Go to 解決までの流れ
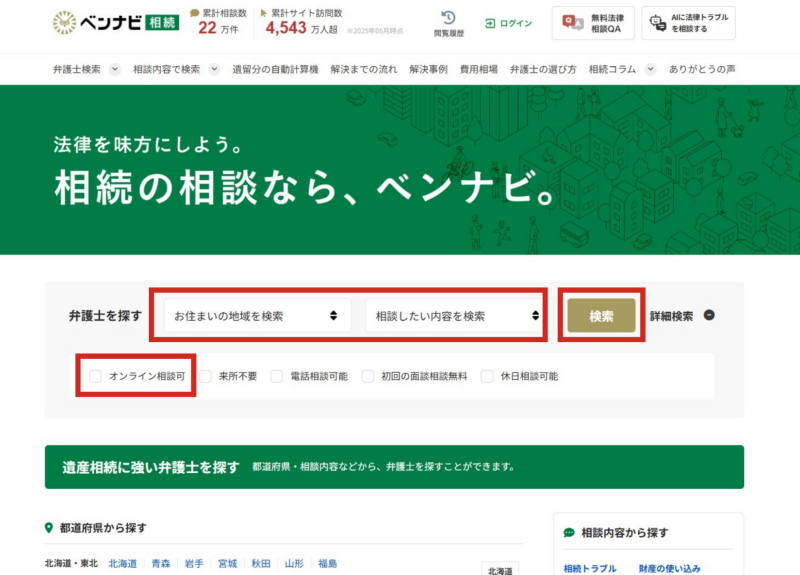This screenshot has height=575, width=800. coord(363,69)
